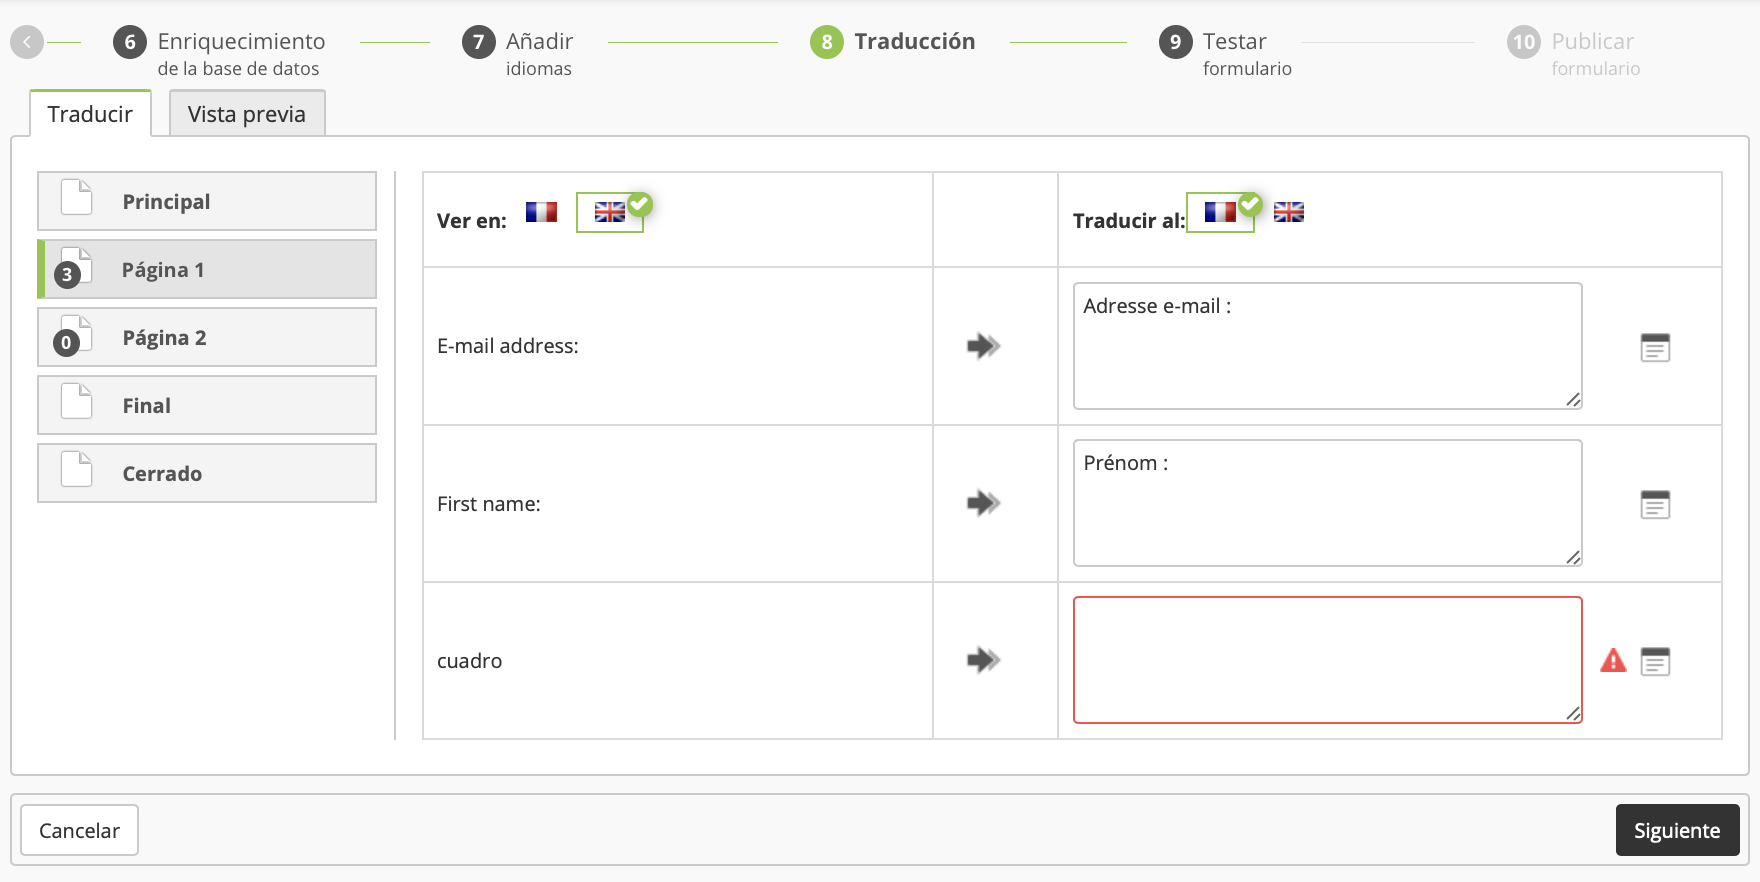The height and width of the screenshot is (882, 1760).
Task: Select French flag under Traducir al
Action: (1220, 212)
